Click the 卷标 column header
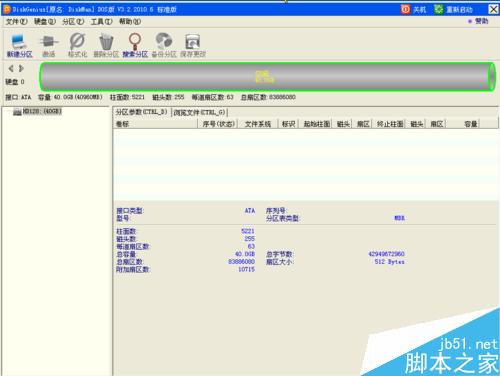The height and width of the screenshot is (376, 500). pos(156,124)
